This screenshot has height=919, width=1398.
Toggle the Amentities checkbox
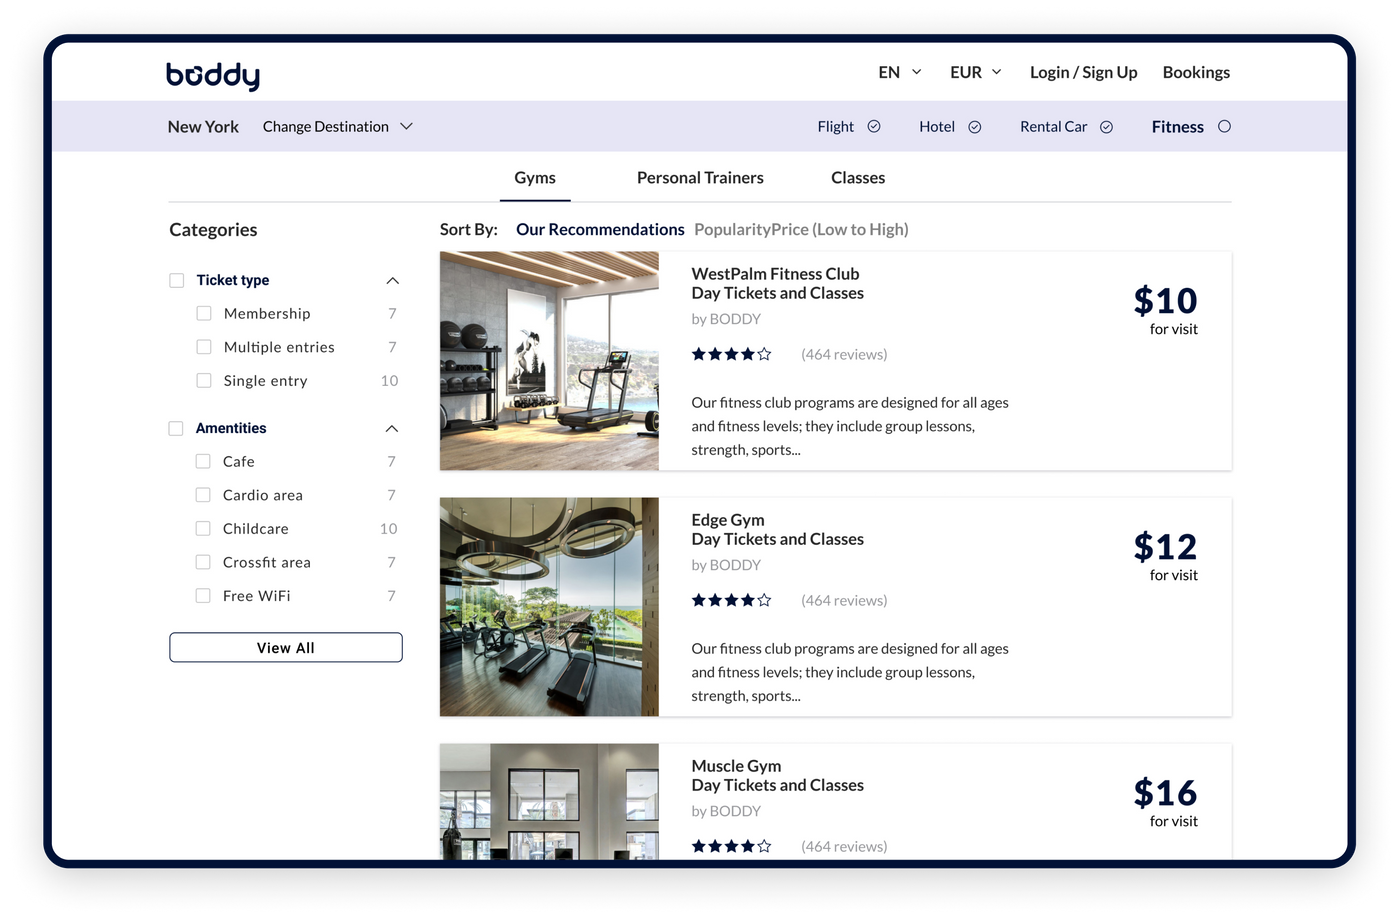pyautogui.click(x=176, y=428)
